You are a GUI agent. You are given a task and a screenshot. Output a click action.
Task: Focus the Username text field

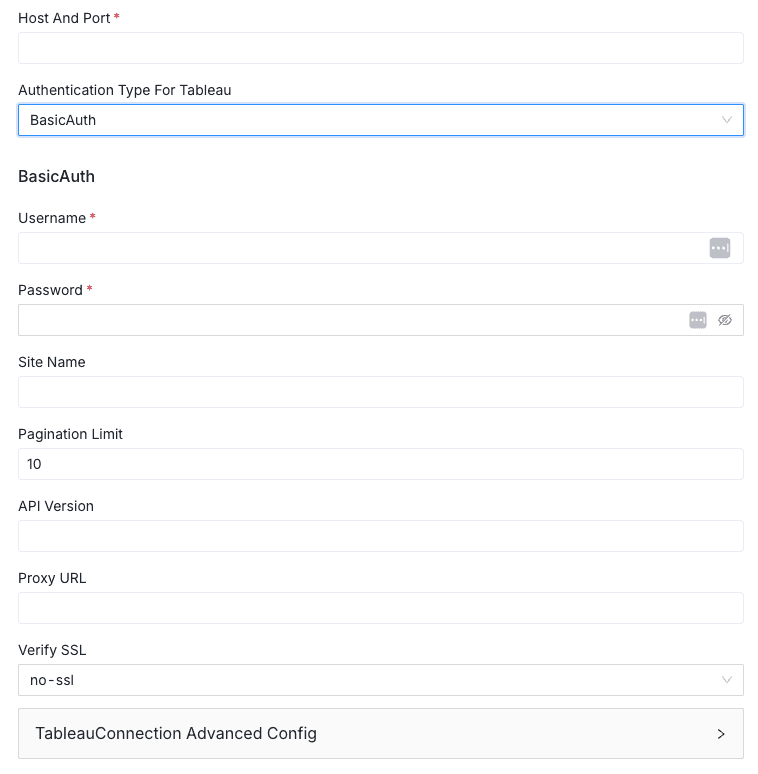(x=360, y=248)
